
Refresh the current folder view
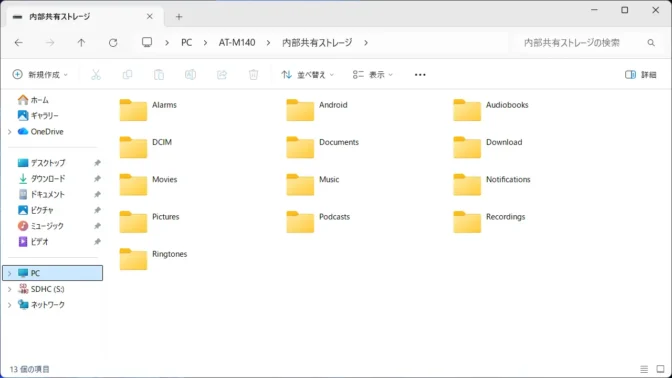click(113, 42)
